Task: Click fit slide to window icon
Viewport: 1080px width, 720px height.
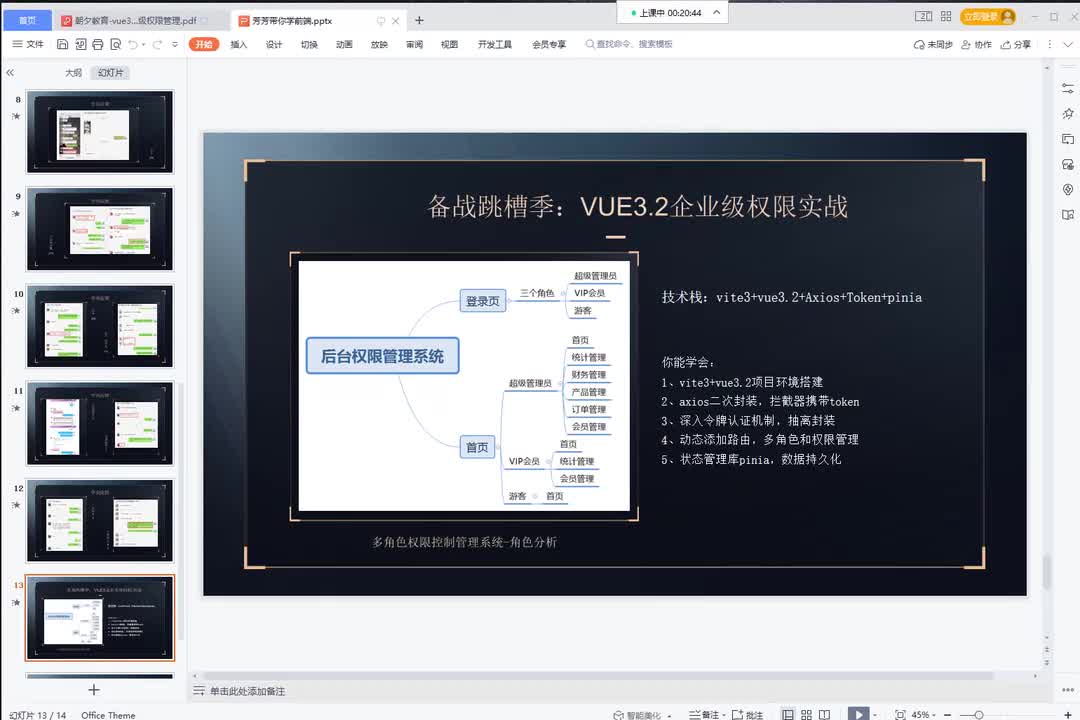Action: coord(900,715)
